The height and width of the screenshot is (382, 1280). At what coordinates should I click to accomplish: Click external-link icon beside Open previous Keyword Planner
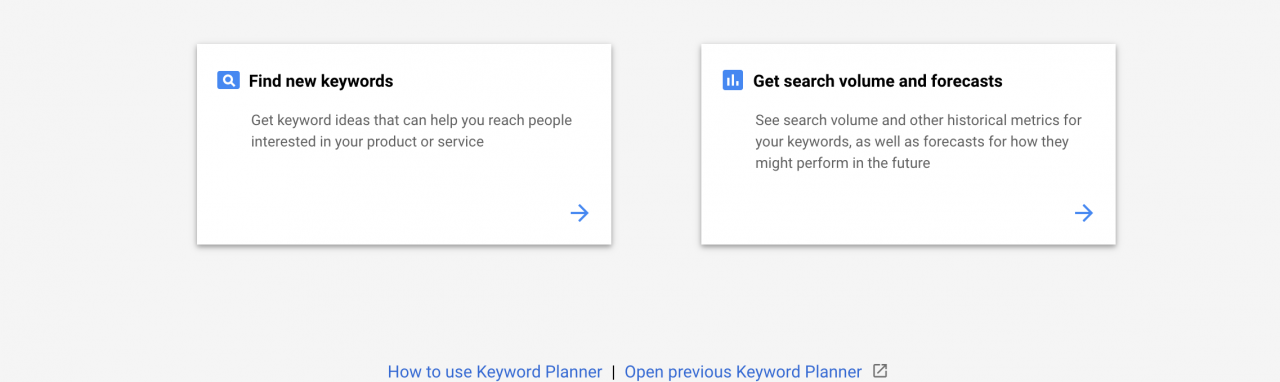click(880, 371)
